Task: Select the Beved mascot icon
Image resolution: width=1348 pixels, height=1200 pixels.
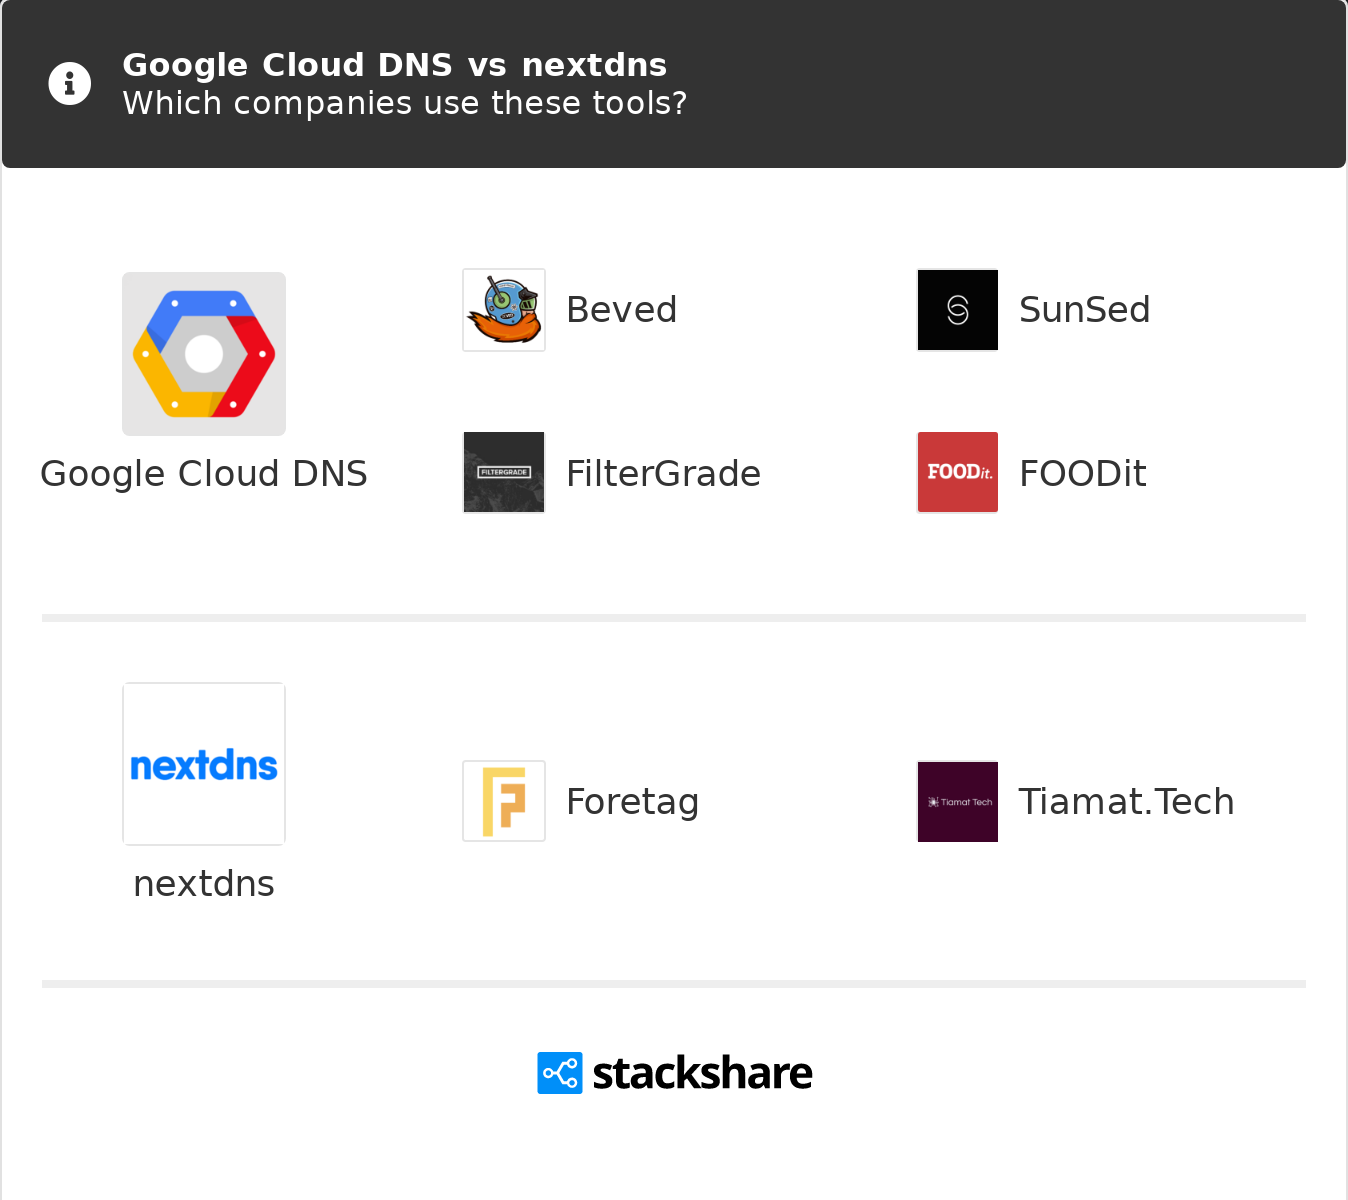Action: coord(504,310)
